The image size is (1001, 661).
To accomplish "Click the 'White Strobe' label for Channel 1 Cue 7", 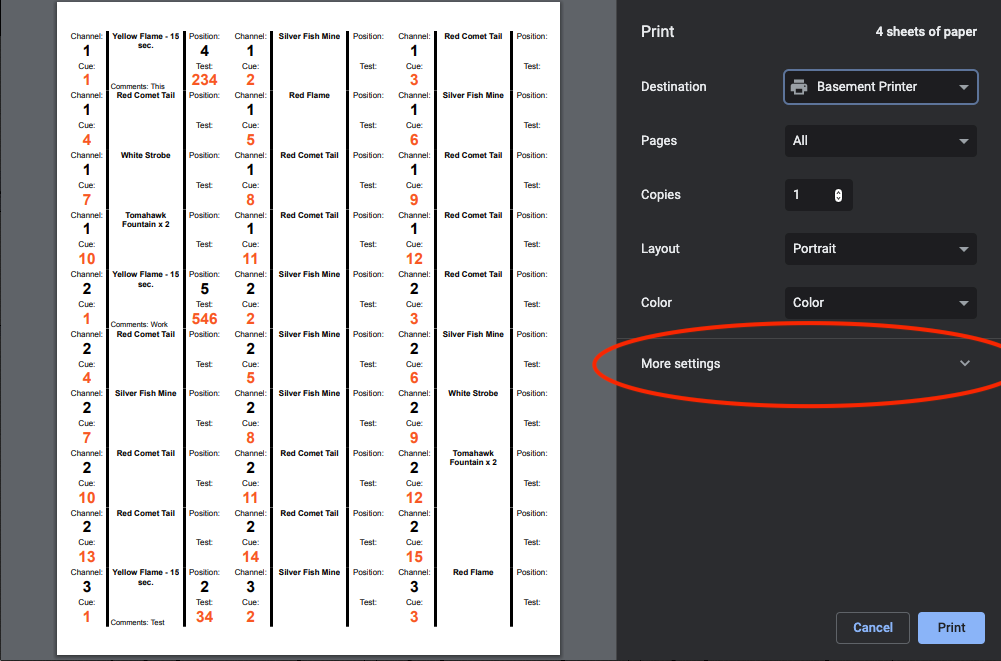I will [x=146, y=155].
